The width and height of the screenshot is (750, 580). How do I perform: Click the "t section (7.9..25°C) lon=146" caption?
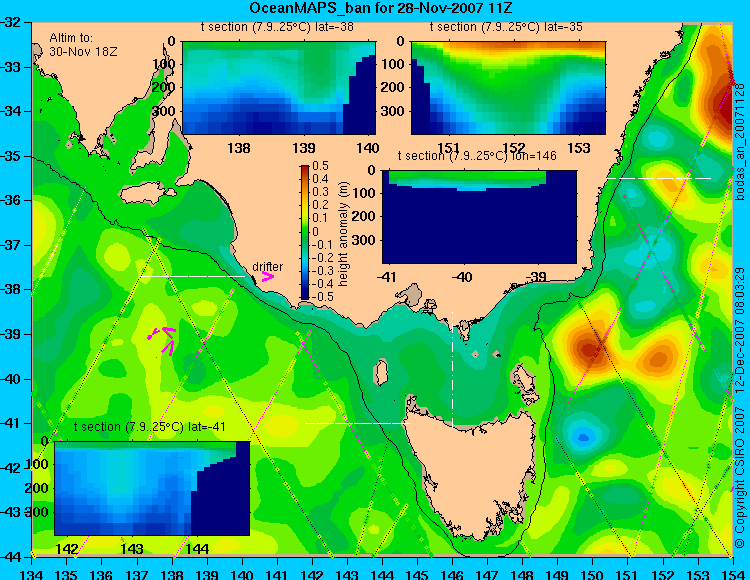point(477,156)
